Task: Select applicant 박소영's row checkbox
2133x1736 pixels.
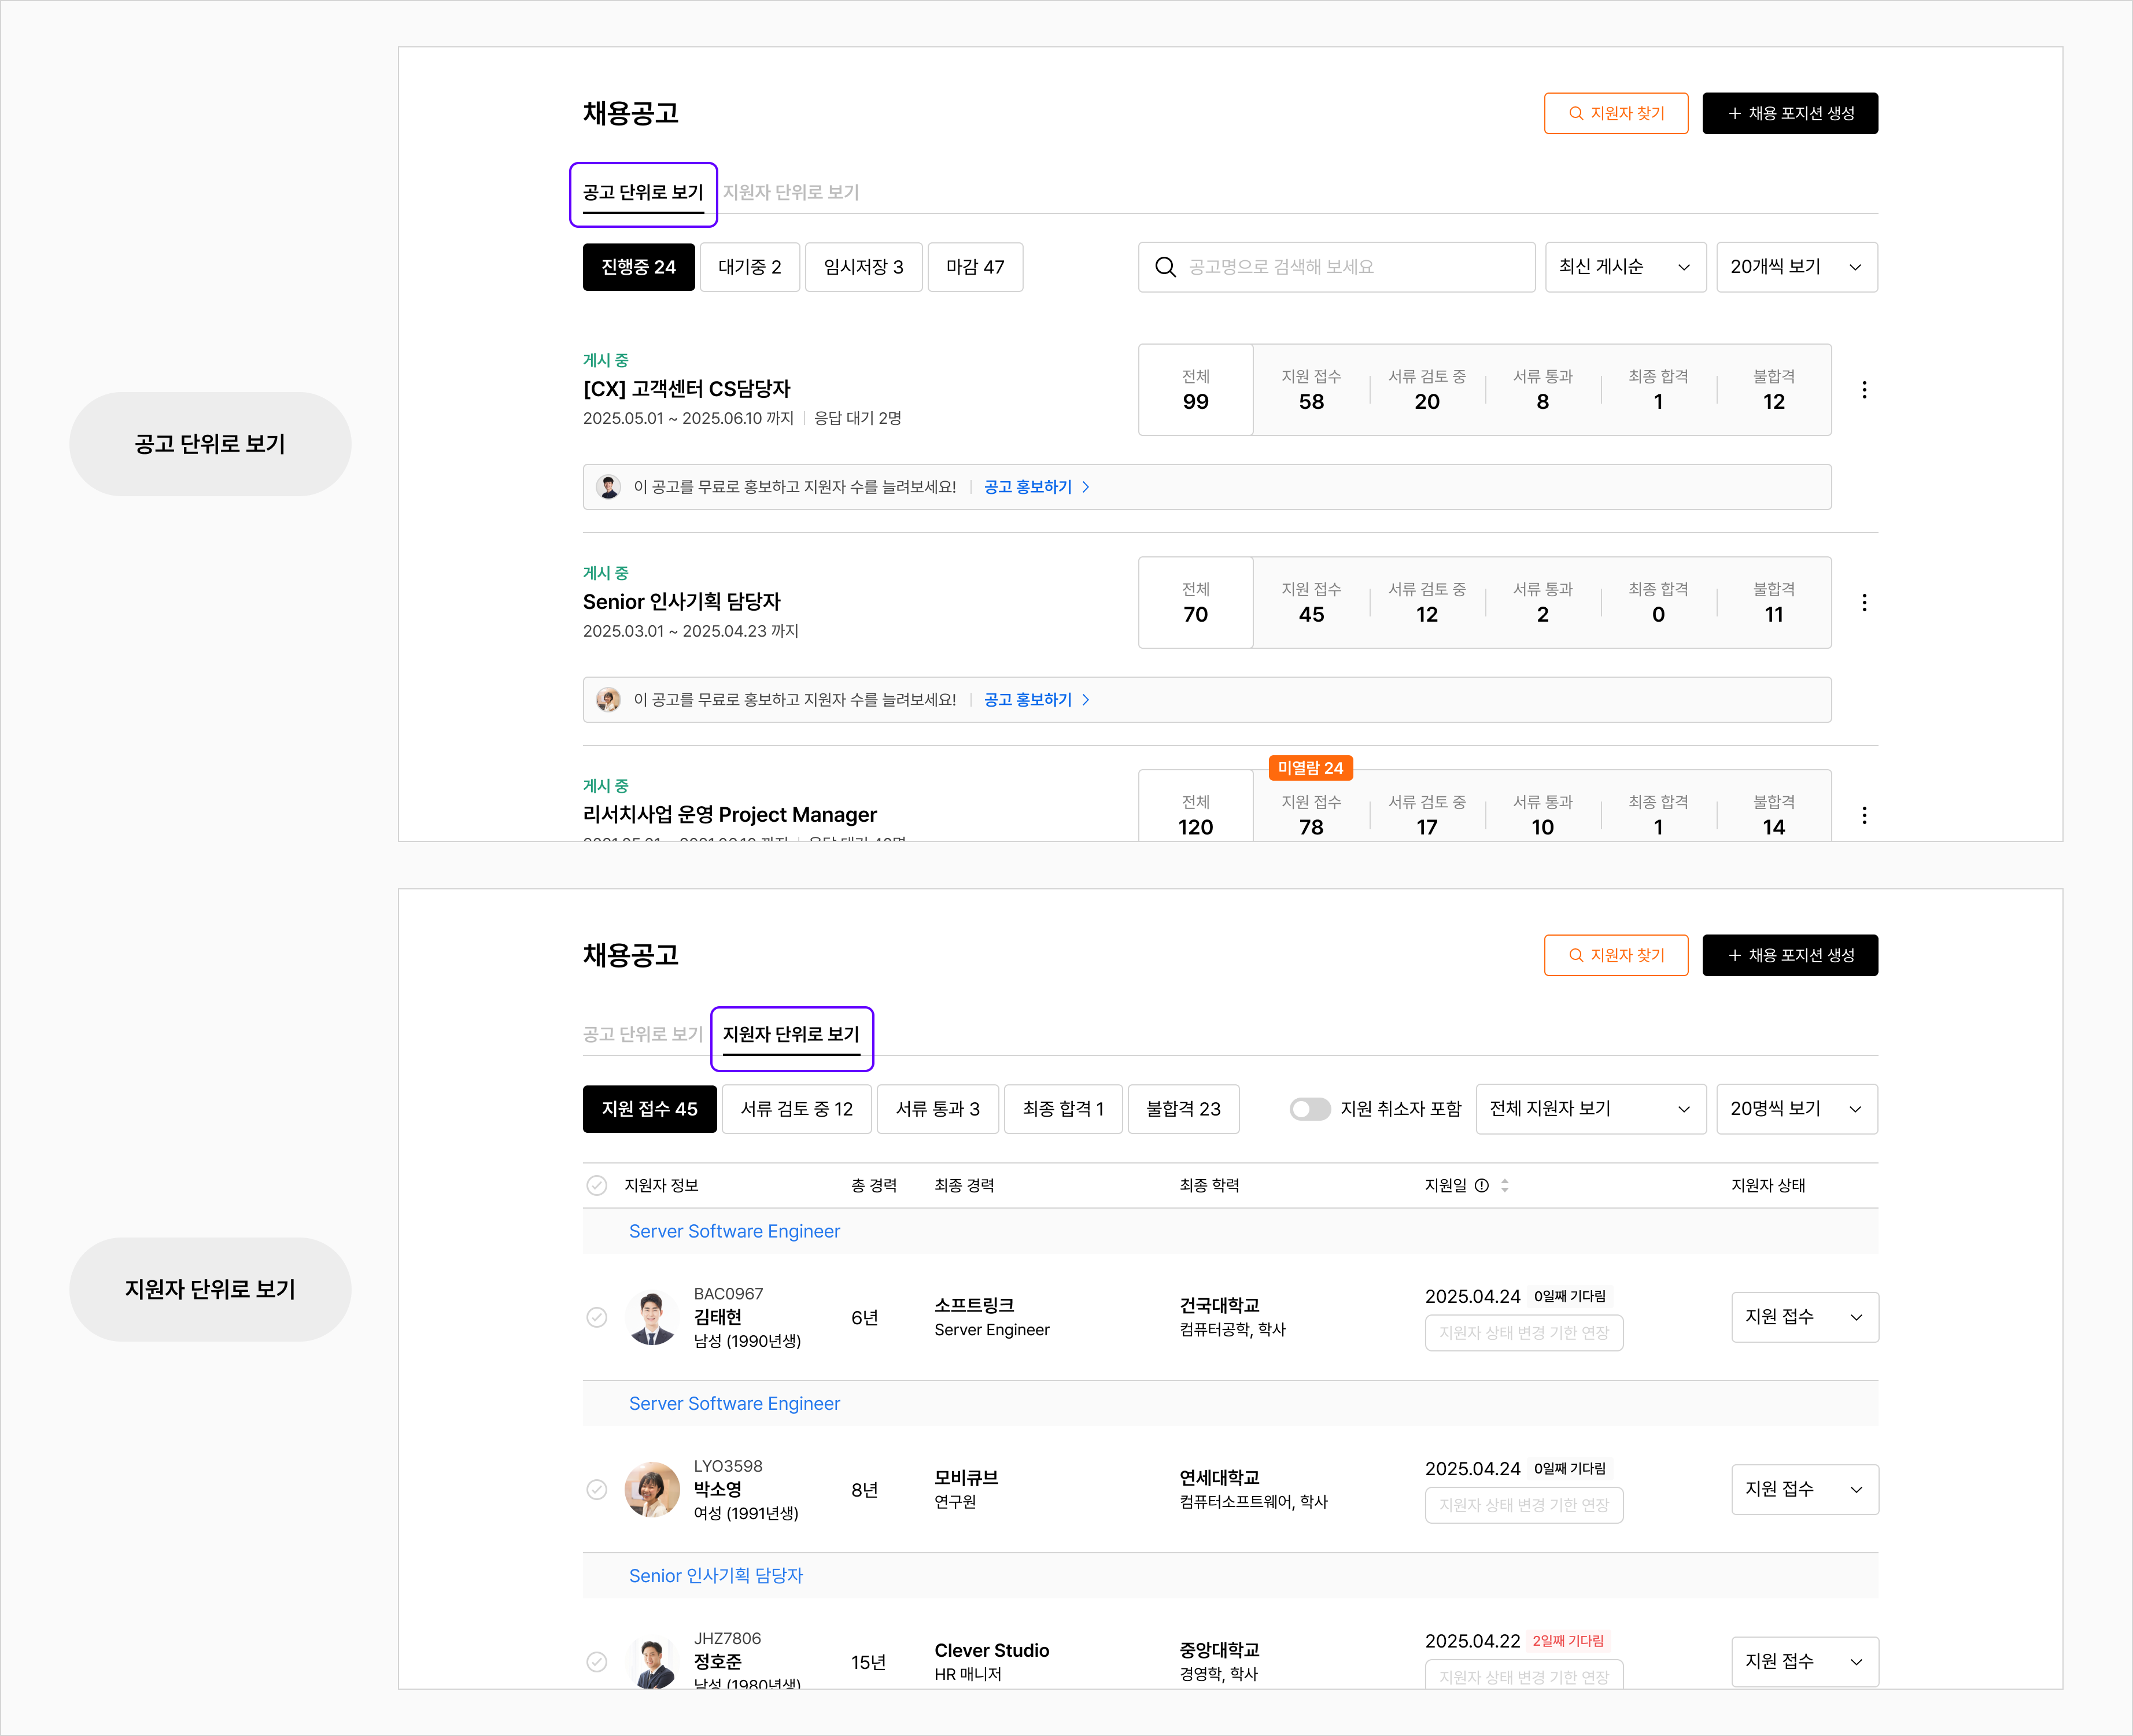Action: pos(597,1489)
